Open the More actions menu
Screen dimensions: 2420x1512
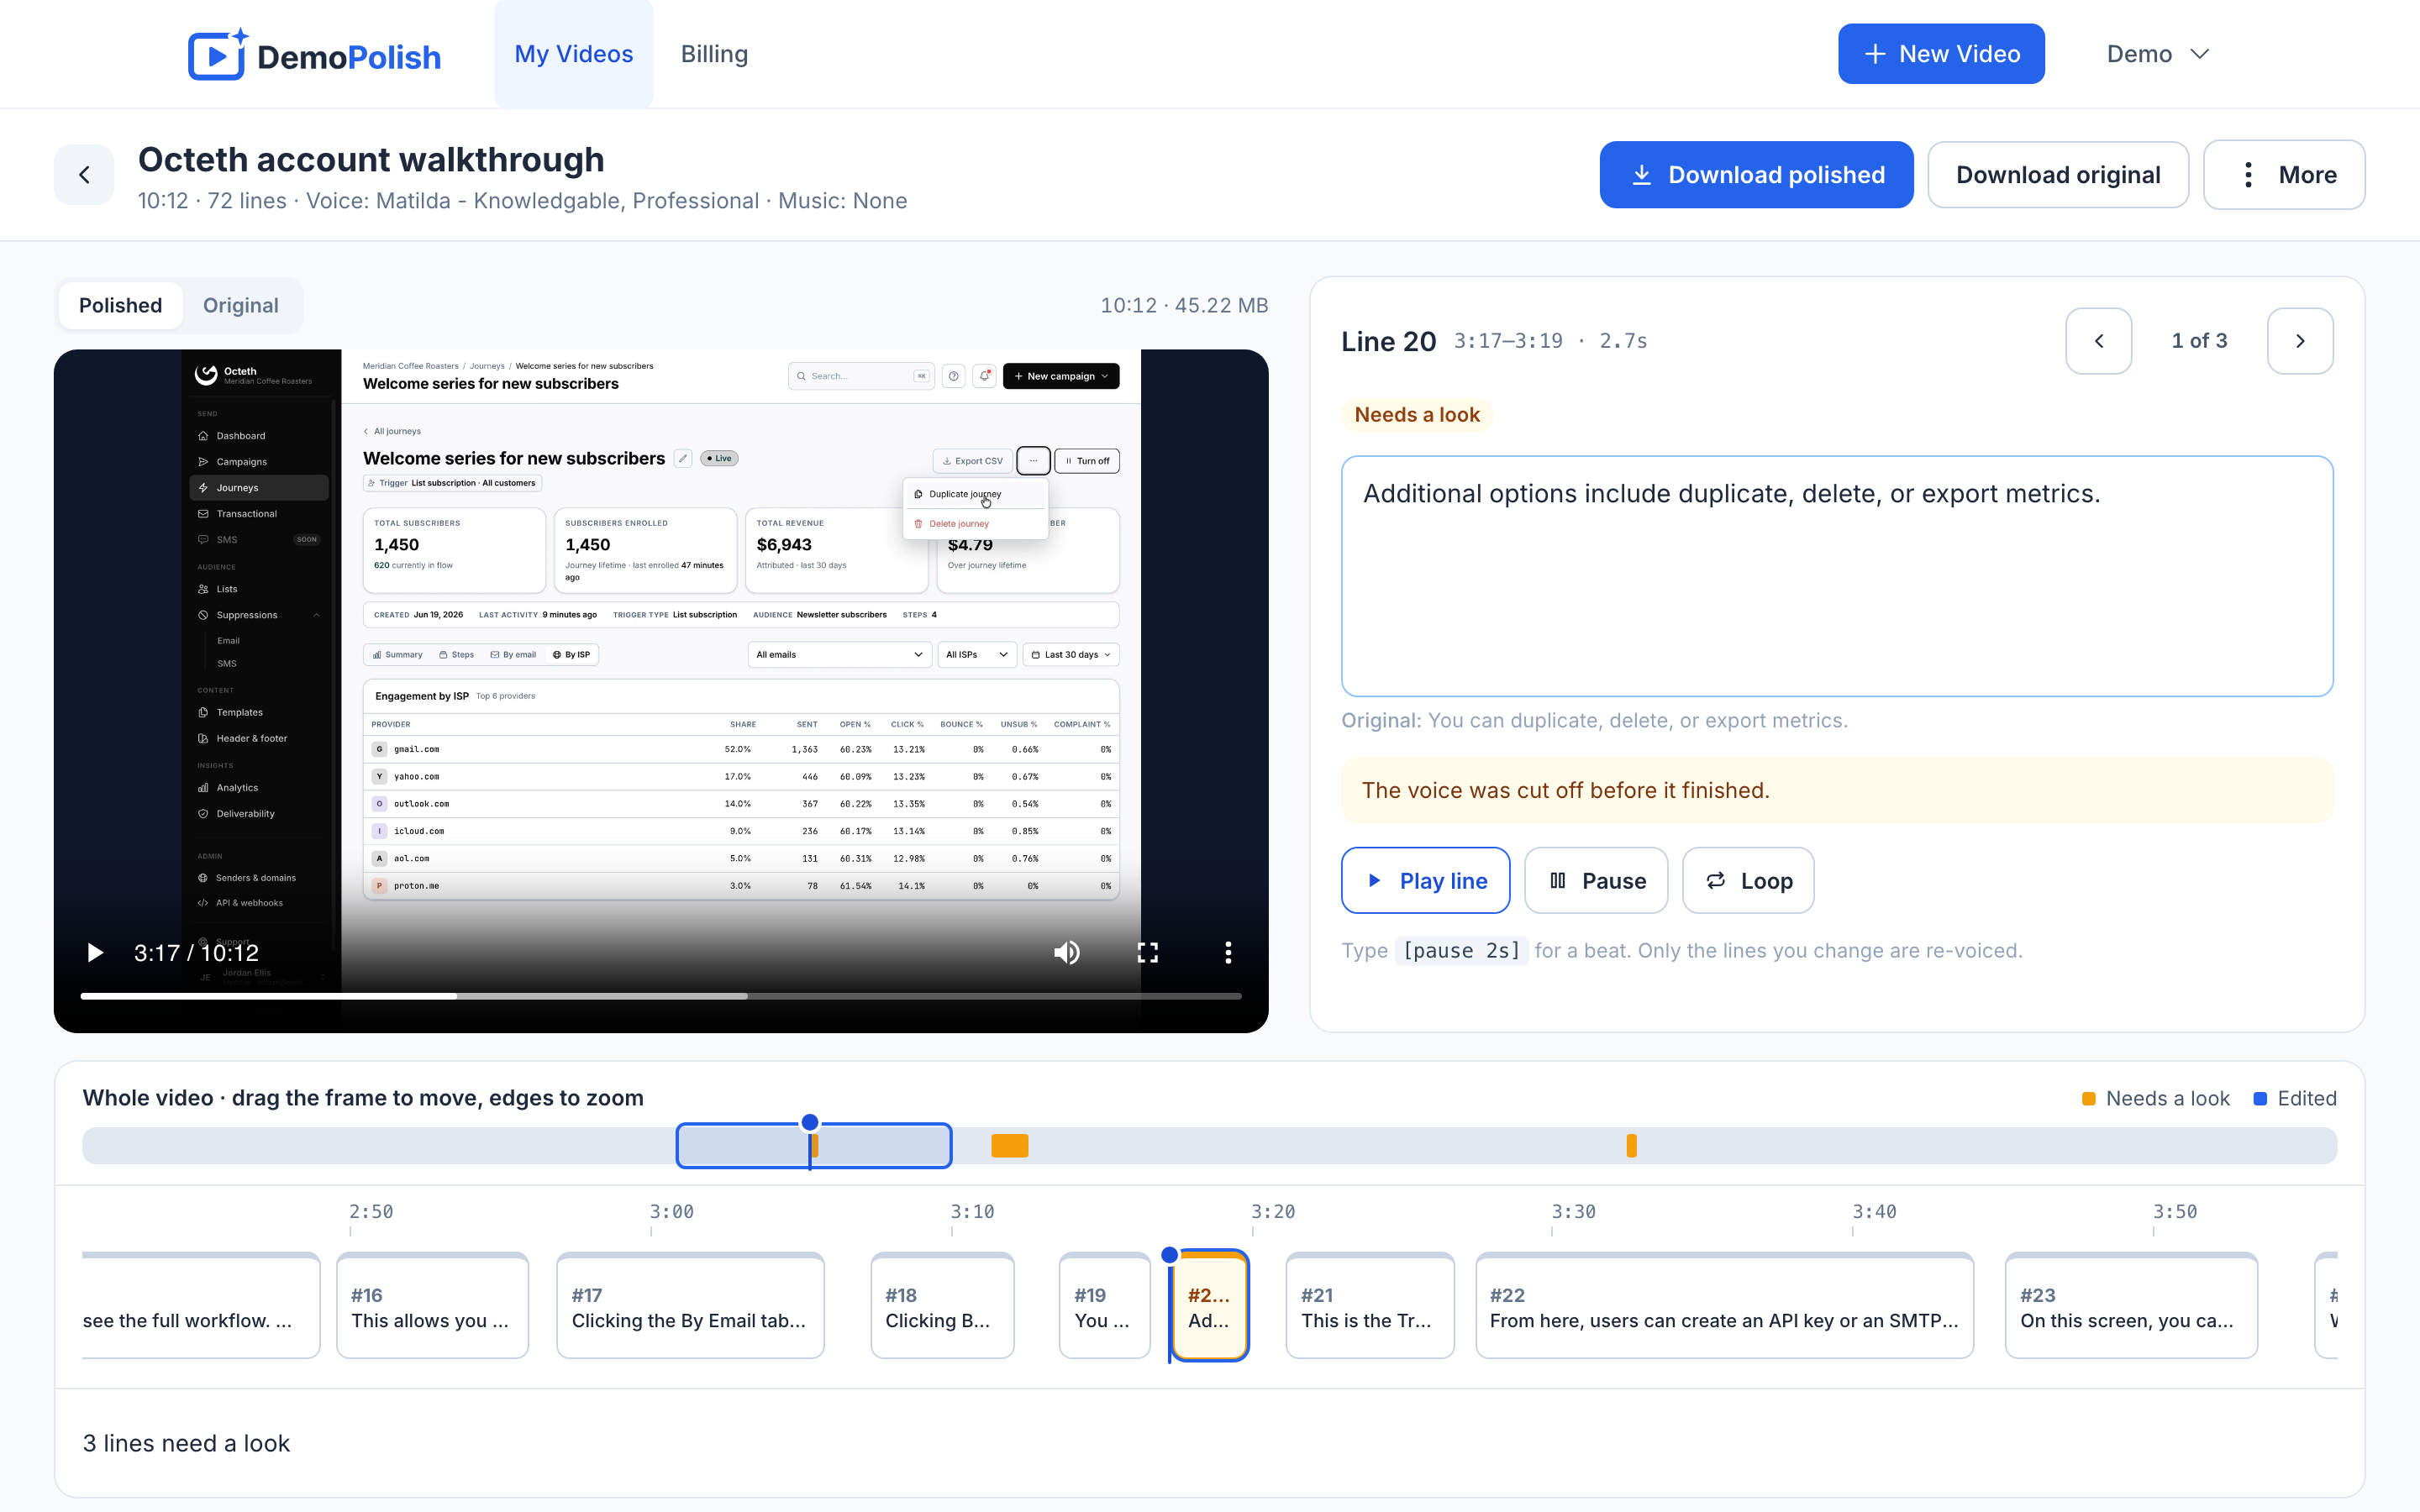[2284, 175]
